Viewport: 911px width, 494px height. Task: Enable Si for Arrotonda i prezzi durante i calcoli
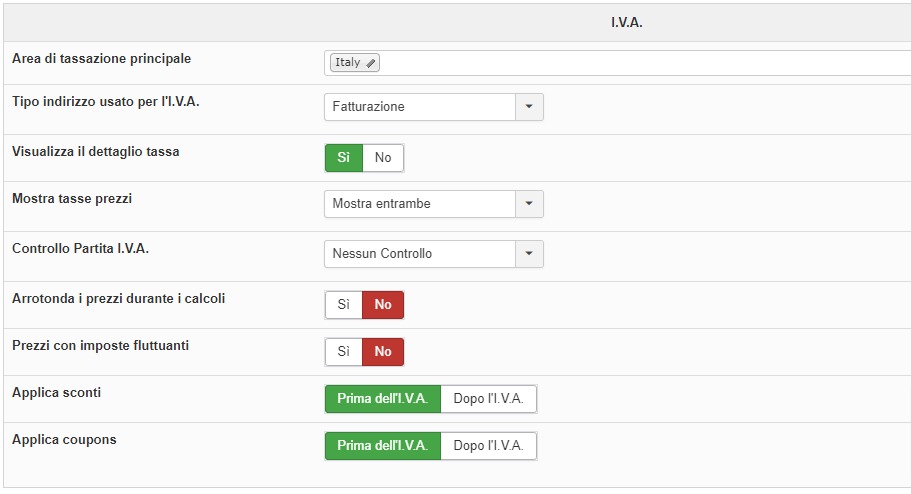point(343,305)
